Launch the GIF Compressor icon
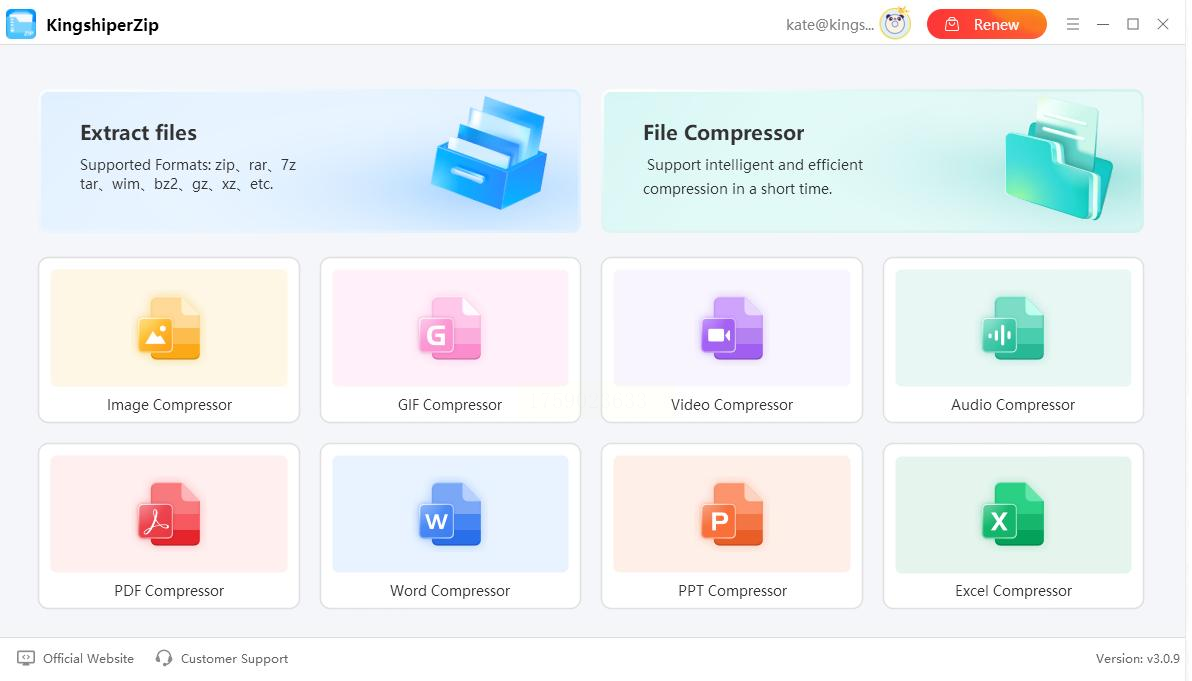This screenshot has height=681, width=1192. 450,328
